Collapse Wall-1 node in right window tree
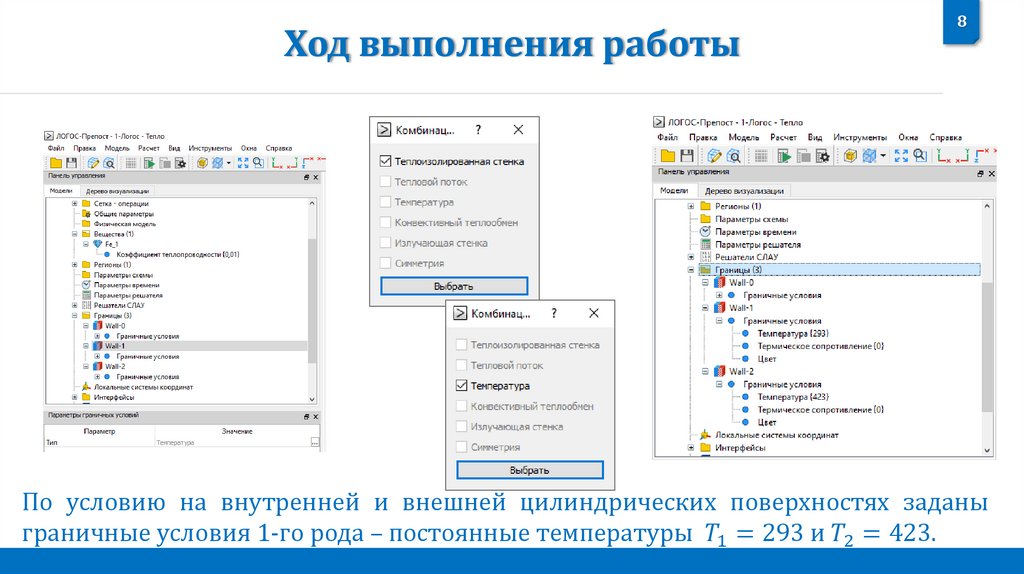1024x574 pixels. click(705, 308)
